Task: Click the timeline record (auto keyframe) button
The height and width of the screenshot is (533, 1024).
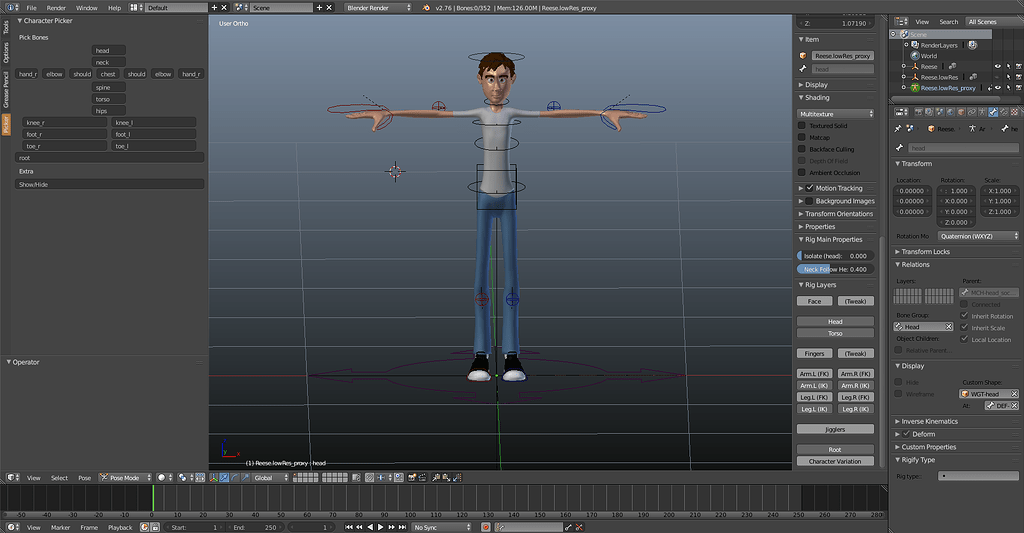Action: click(486, 527)
